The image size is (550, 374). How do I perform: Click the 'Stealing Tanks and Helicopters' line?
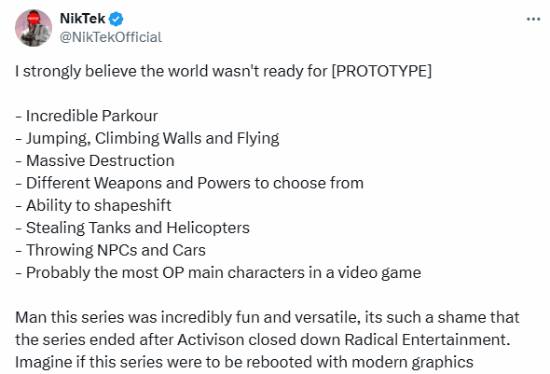133,228
